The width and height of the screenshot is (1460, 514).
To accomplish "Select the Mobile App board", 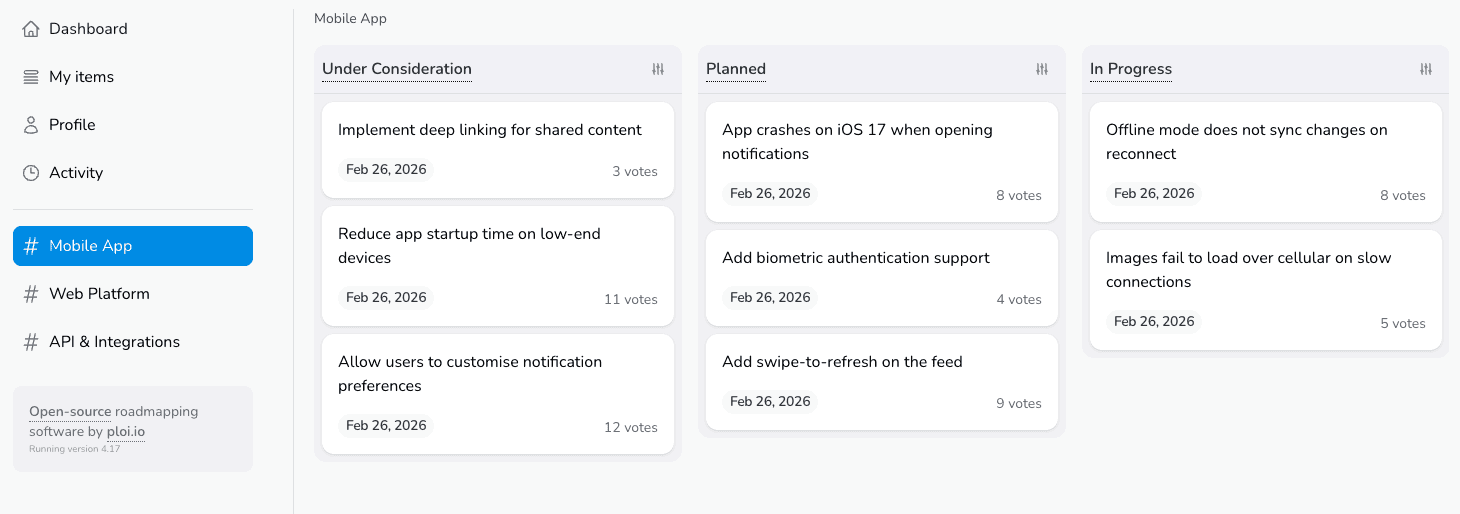I will click(133, 246).
